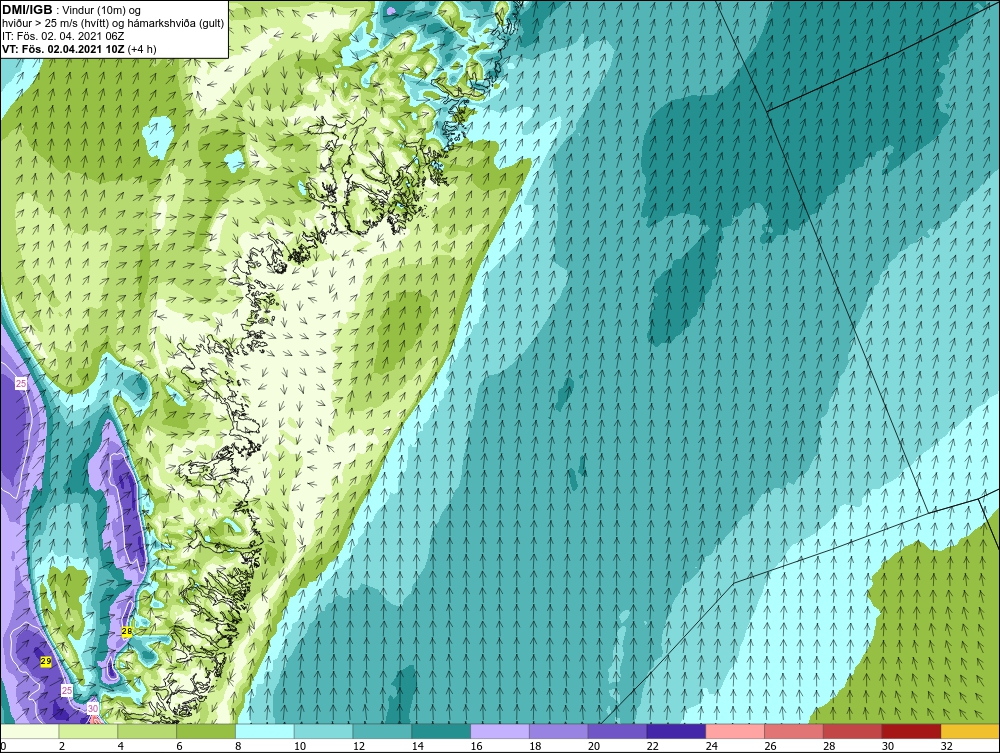The width and height of the screenshot is (1000, 753).
Task: Select the red 28–30 m/s legend swatch
Action: (x=853, y=731)
